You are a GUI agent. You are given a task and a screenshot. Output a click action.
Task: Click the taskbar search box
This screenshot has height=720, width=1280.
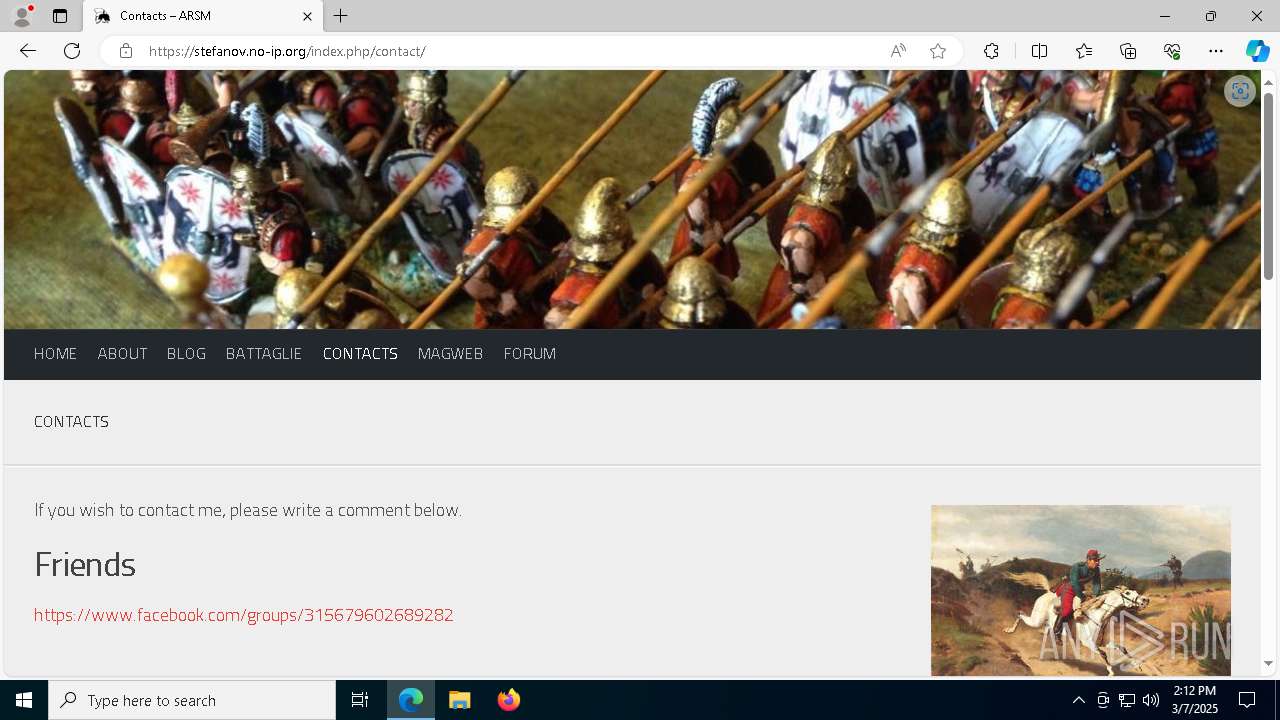tap(192, 700)
